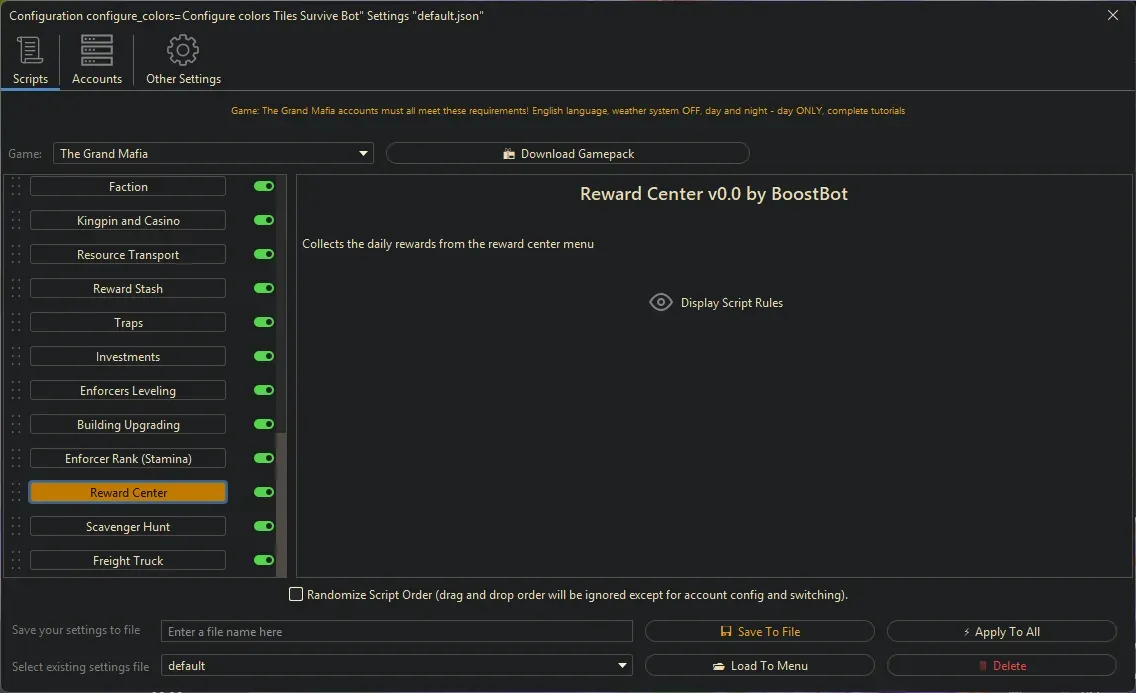Viewport: 1136px width, 693px height.
Task: Click the drag handle beside Investments
Action: pyautogui.click(x=16, y=357)
